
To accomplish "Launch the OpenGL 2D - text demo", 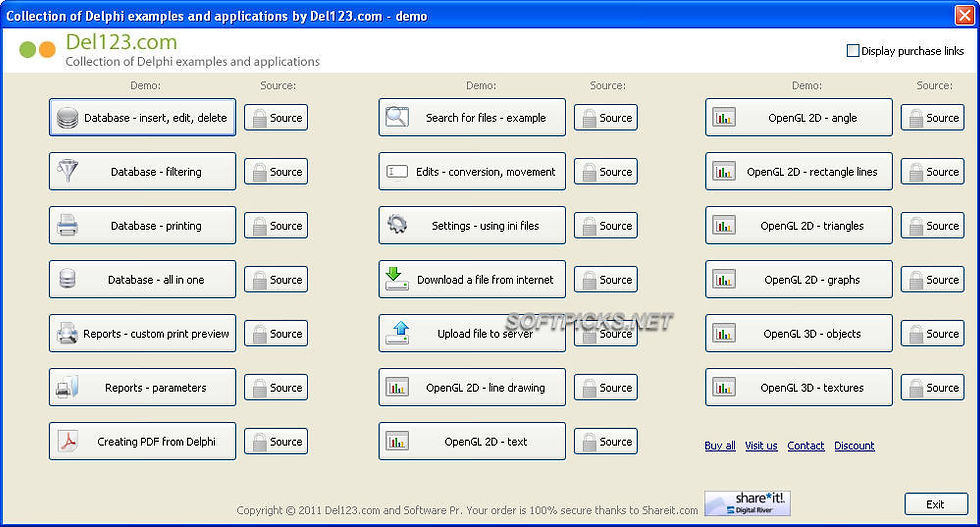I will [472, 441].
